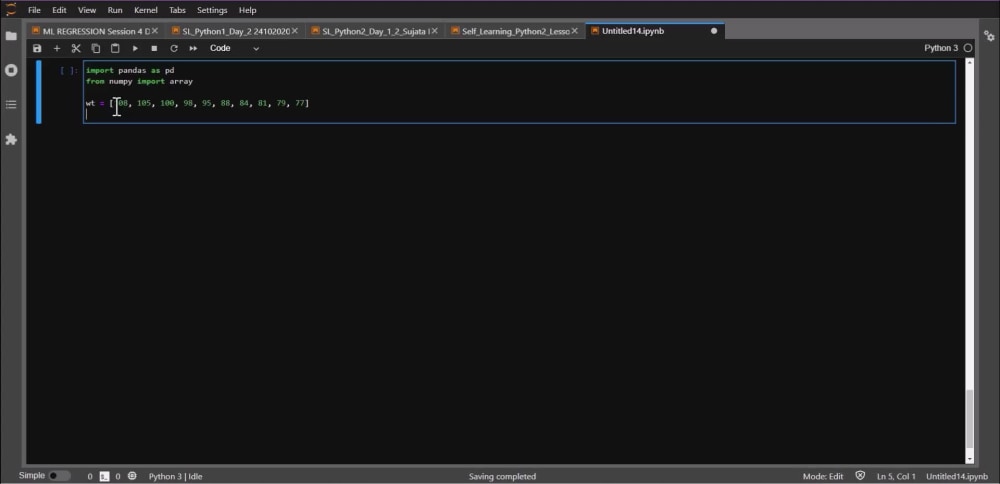
Task: Restart the kernel
Action: pyautogui.click(x=173, y=48)
